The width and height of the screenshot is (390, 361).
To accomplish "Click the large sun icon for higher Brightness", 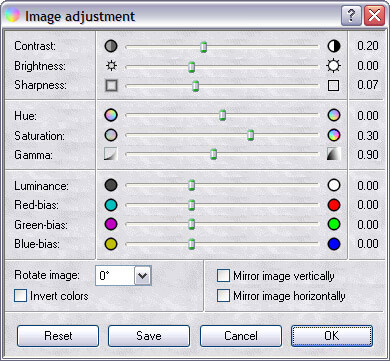I will pos(334,66).
